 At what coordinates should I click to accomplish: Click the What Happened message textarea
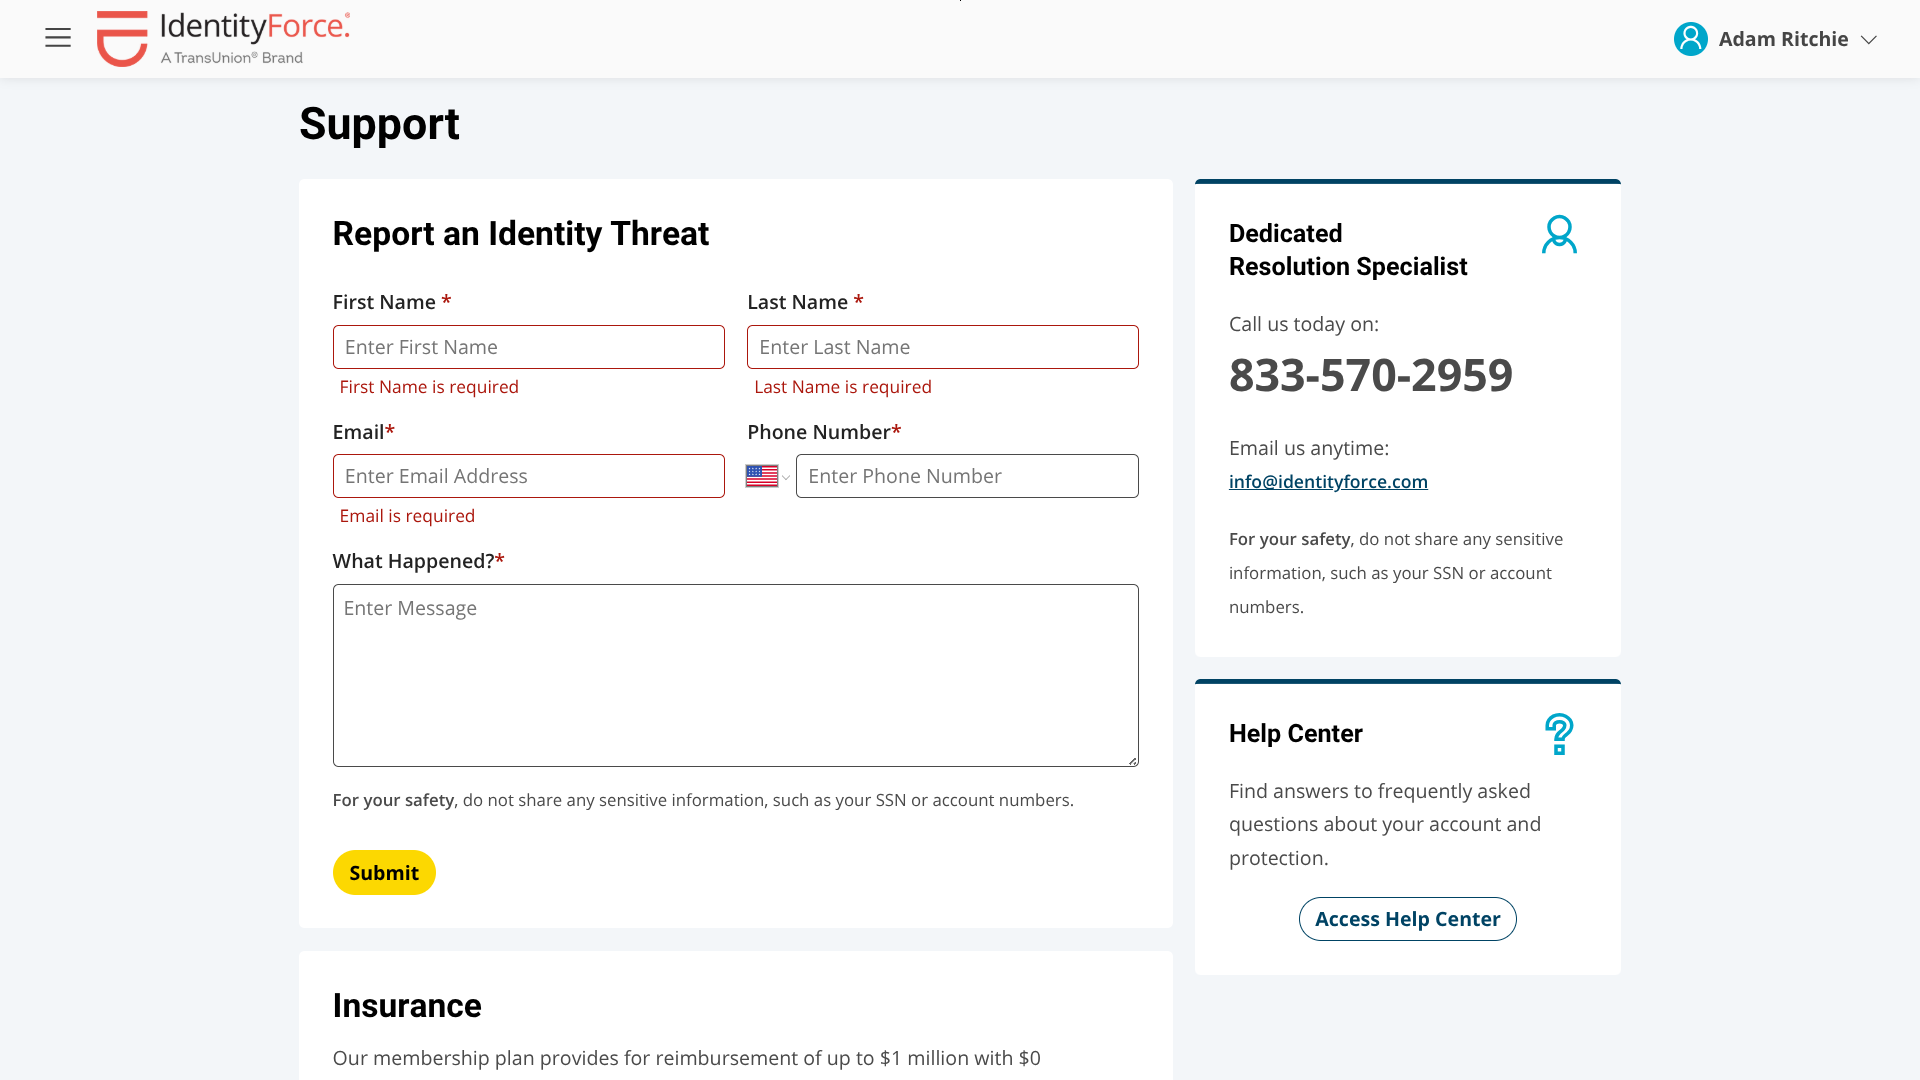point(735,676)
